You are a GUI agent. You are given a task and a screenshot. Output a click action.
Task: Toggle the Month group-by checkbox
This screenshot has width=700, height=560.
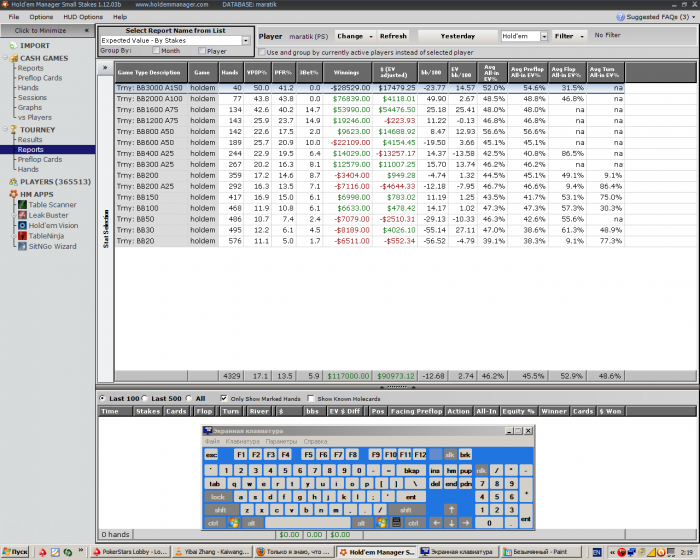click(155, 50)
